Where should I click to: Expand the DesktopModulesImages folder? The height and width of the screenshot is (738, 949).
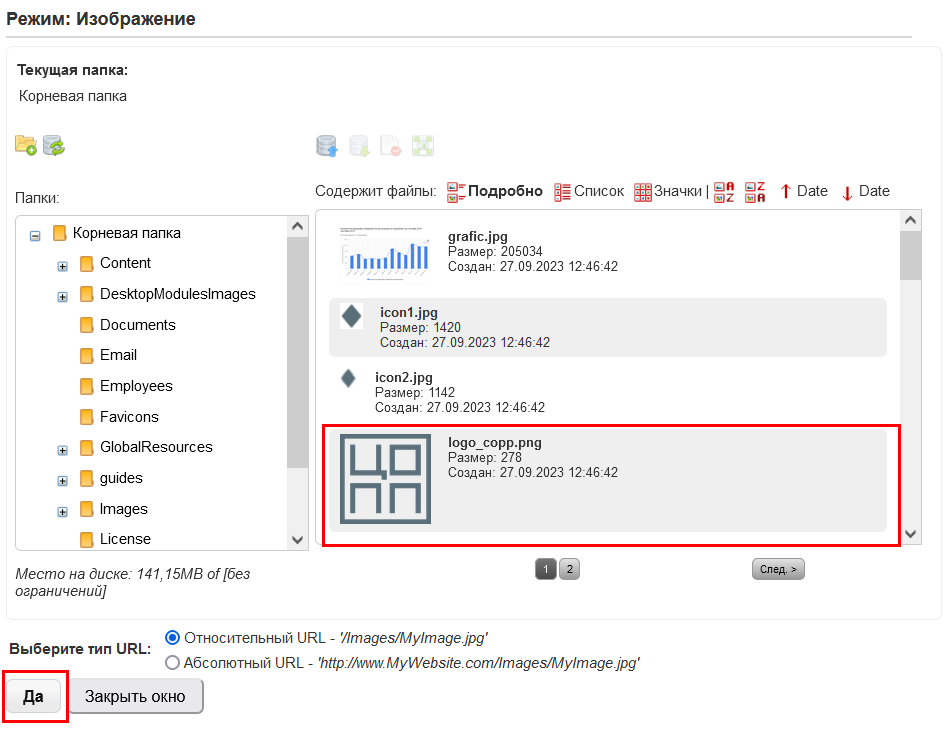click(x=62, y=296)
